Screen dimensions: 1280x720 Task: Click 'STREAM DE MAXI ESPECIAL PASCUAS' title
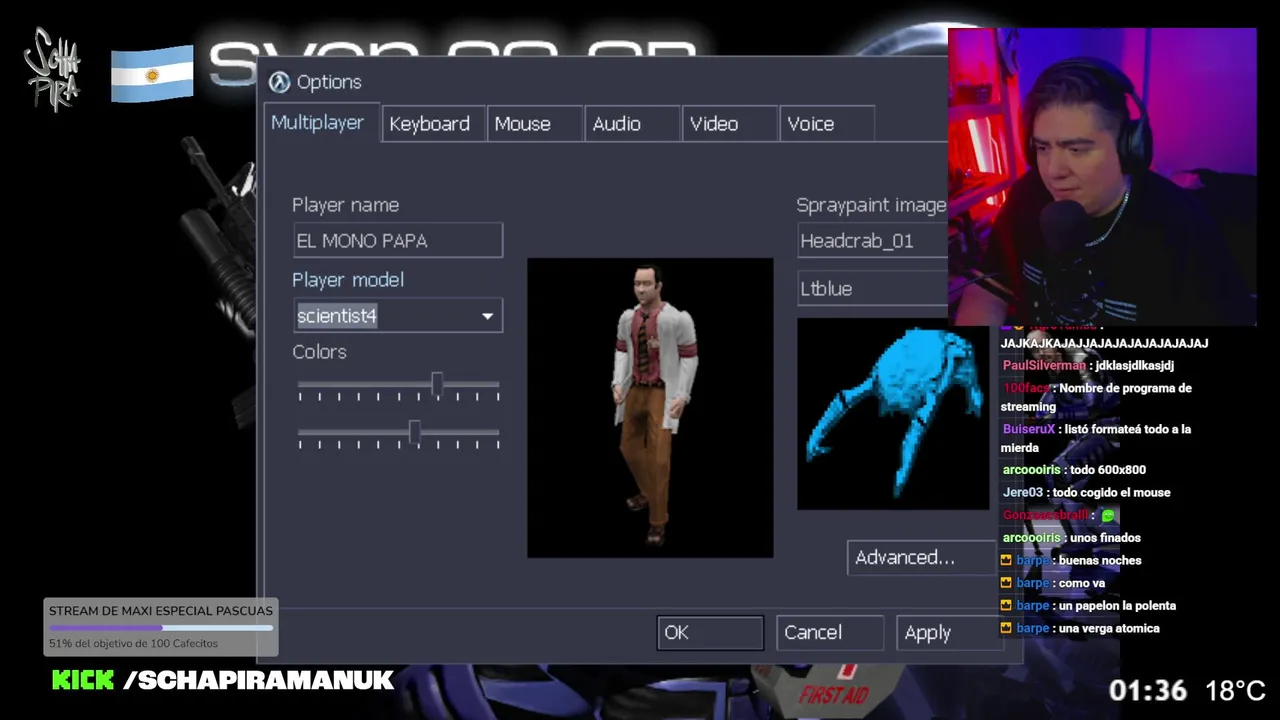(x=161, y=611)
